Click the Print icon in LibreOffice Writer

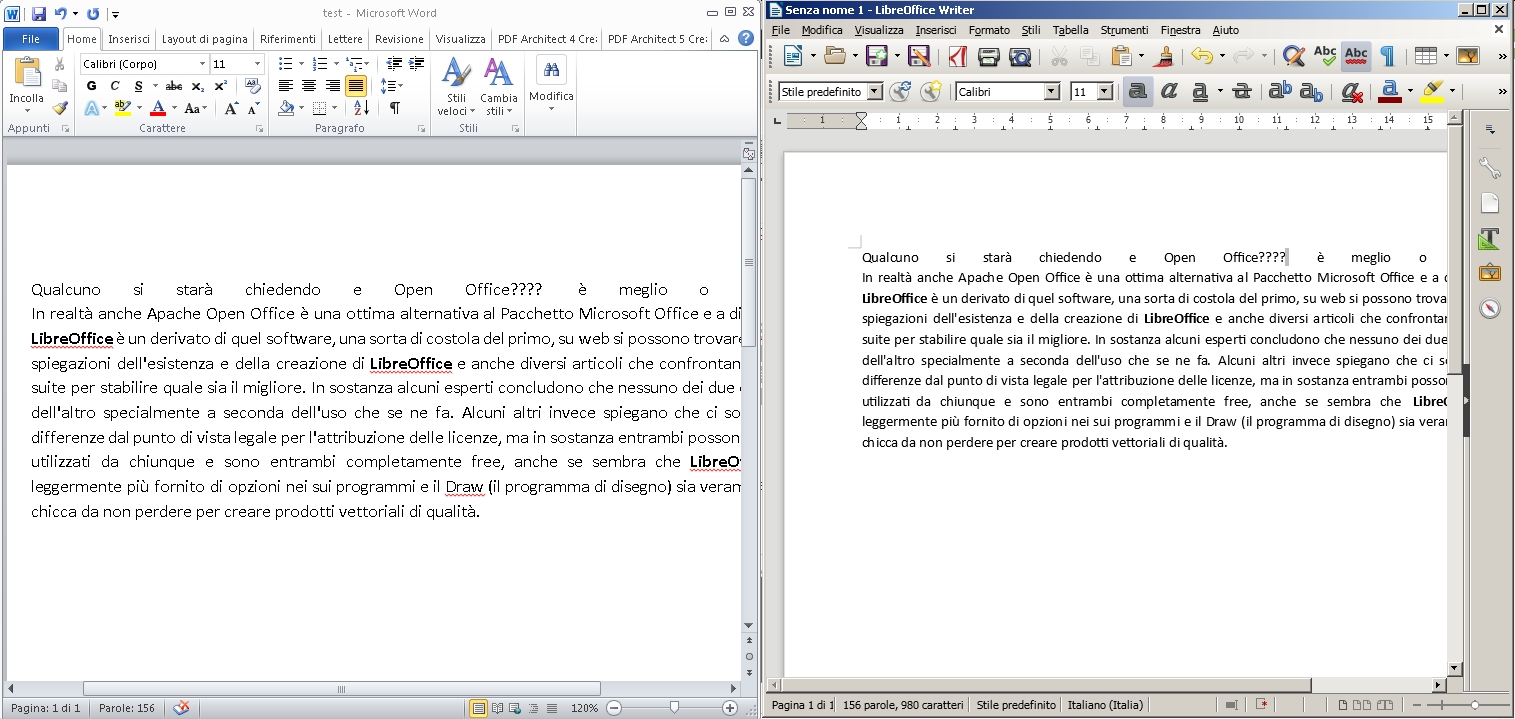989,56
